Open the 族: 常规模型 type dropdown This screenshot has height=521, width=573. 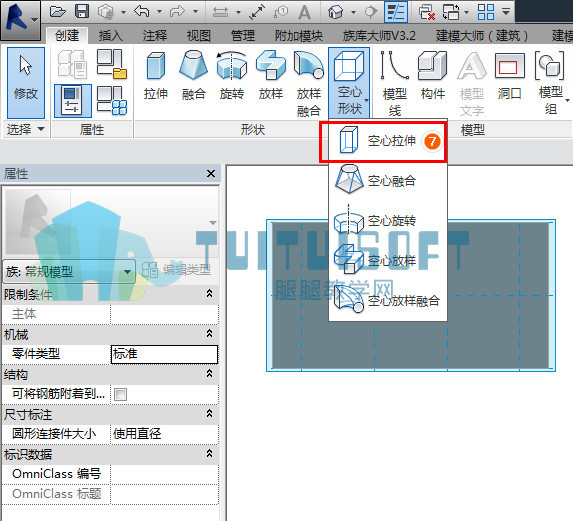click(69, 271)
